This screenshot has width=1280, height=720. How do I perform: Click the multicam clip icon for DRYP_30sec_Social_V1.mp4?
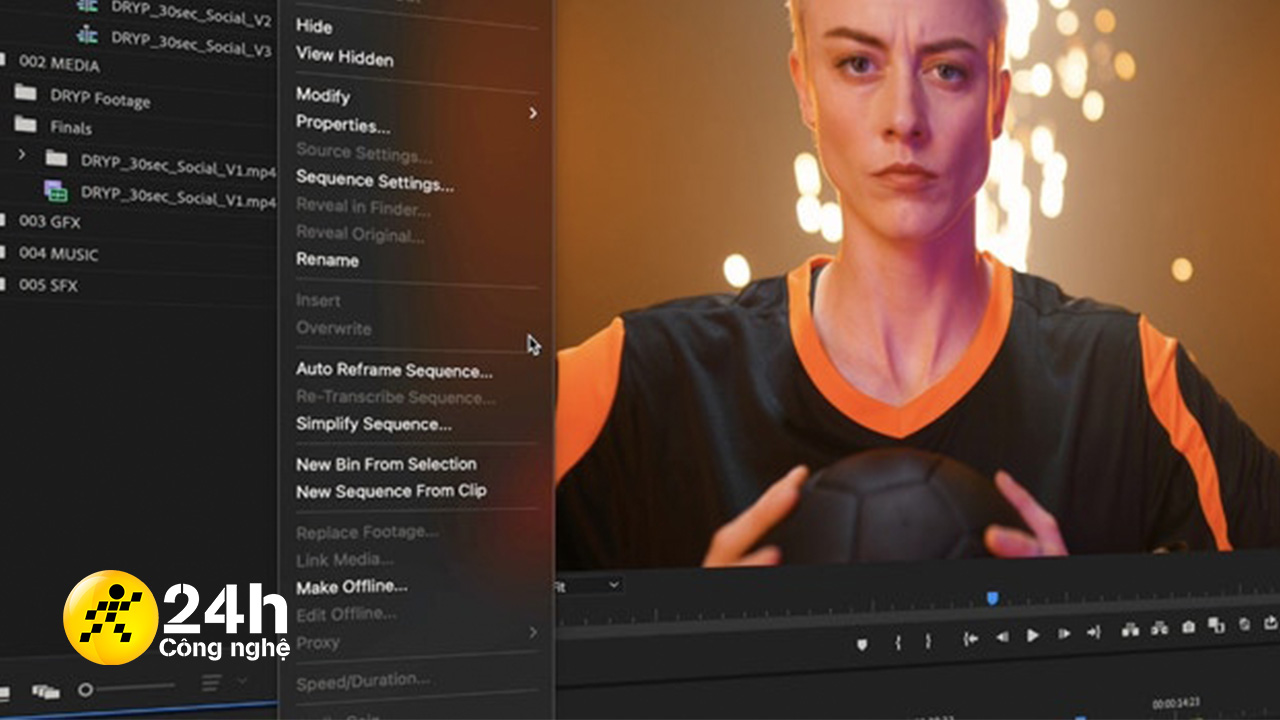click(x=56, y=190)
